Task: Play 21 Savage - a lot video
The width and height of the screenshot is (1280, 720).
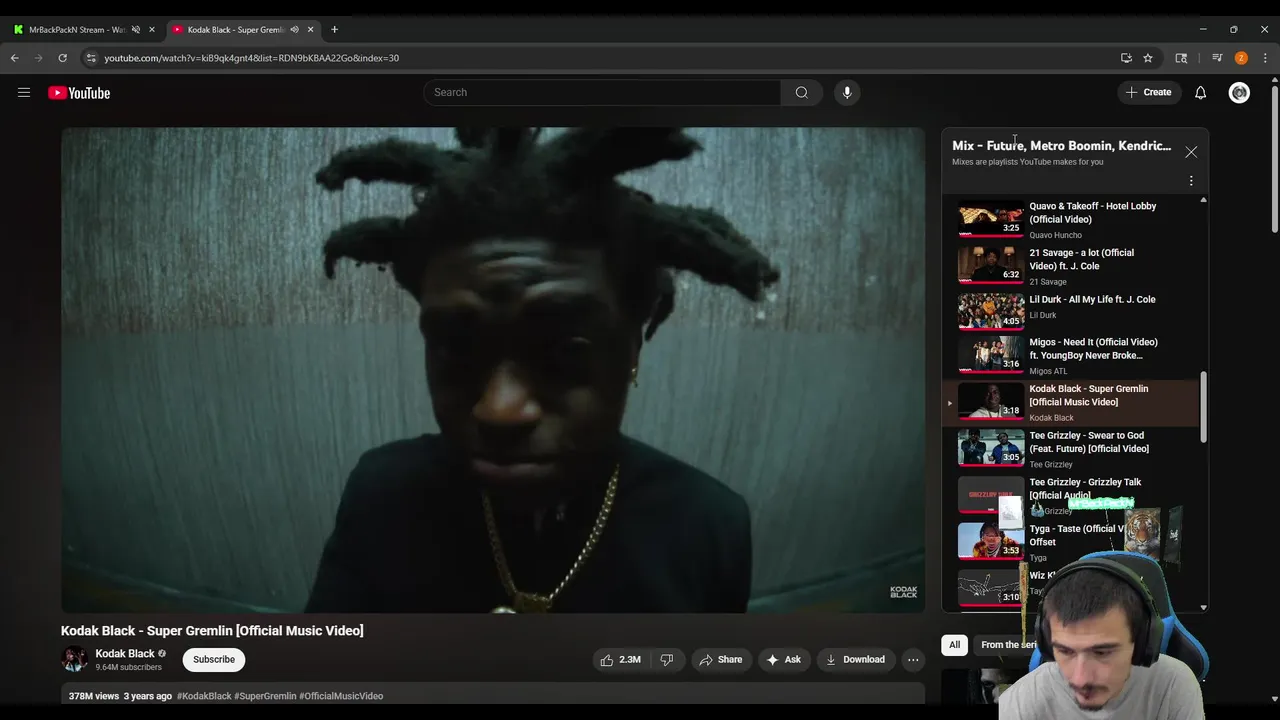Action: 1071,266
